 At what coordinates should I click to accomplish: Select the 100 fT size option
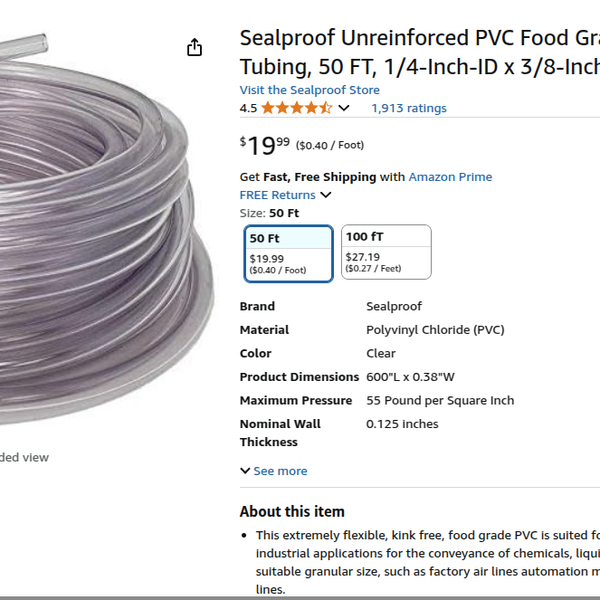386,252
